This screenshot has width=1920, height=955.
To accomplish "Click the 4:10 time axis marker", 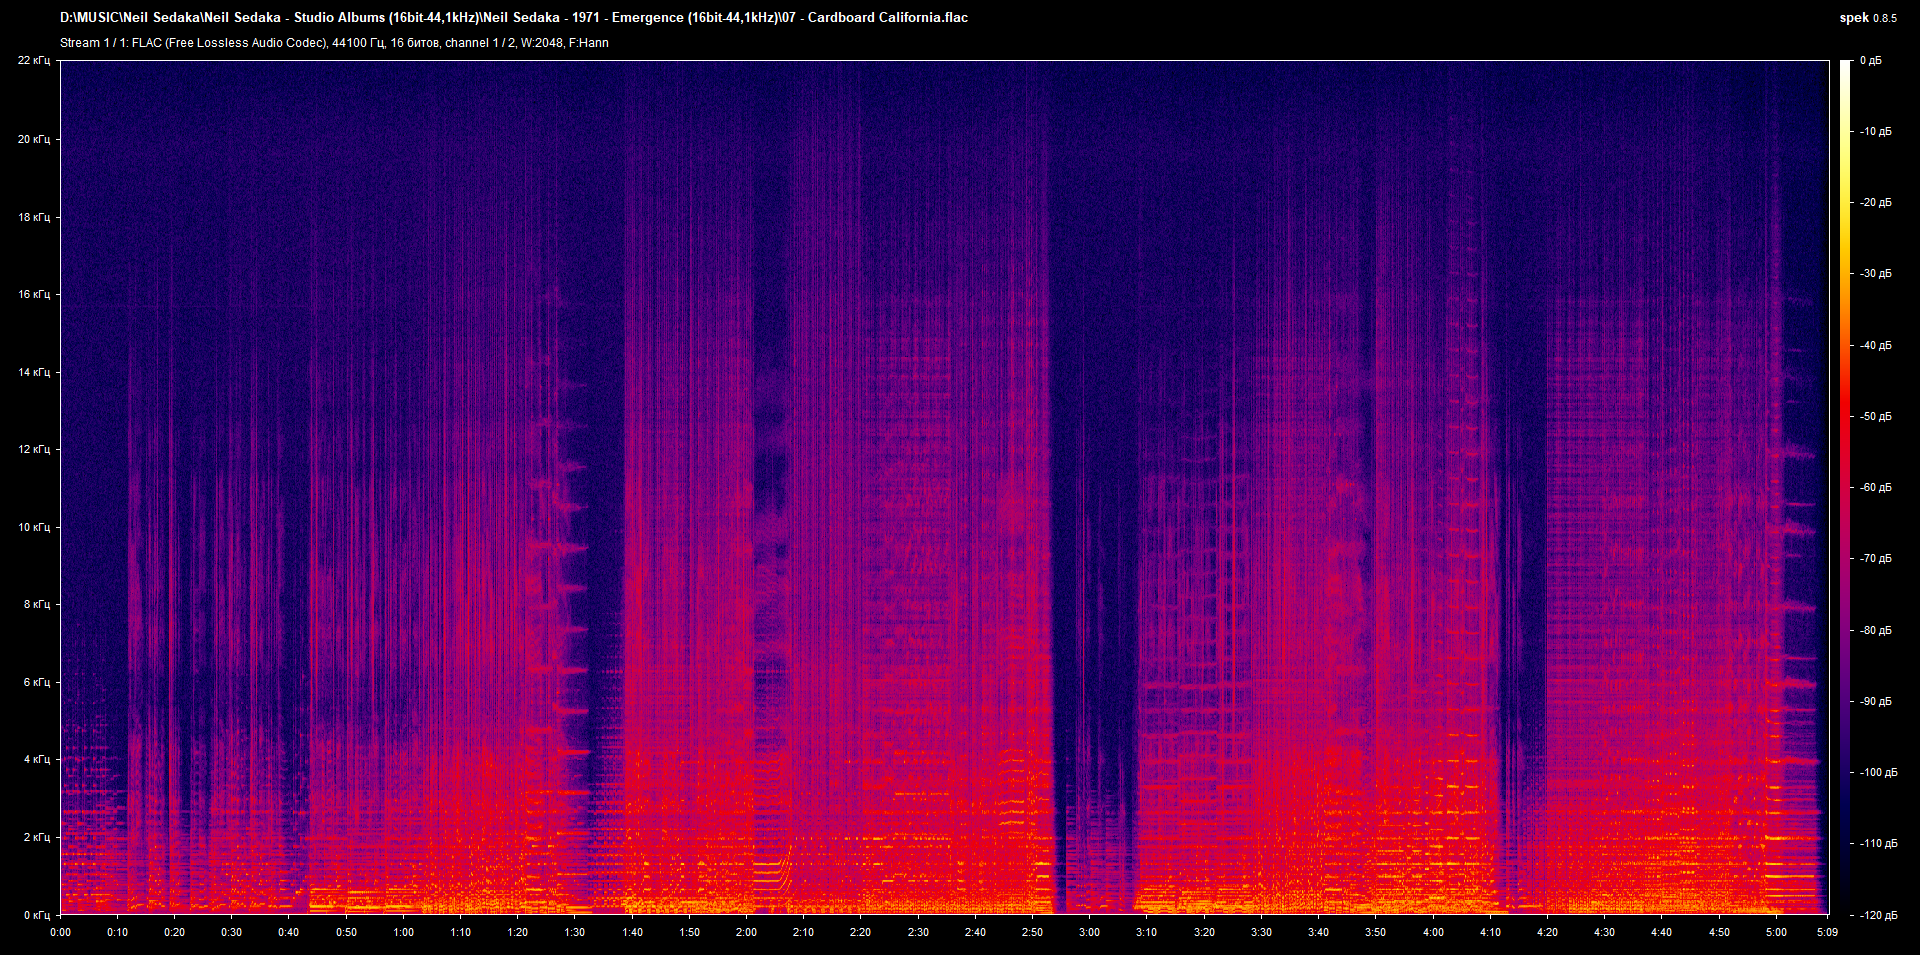I will (x=1490, y=932).
